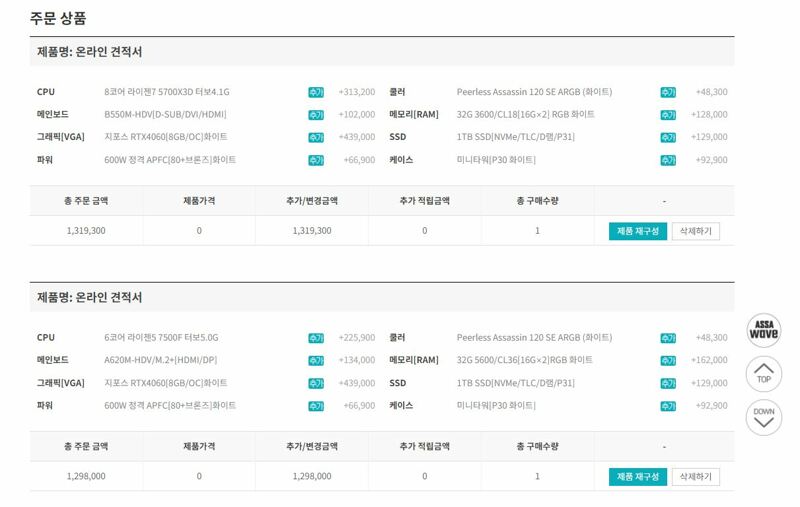Image resolution: width=800 pixels, height=507 pixels.
Task: Click 삭제하기 for the 1,319,300 order
Action: (695, 231)
